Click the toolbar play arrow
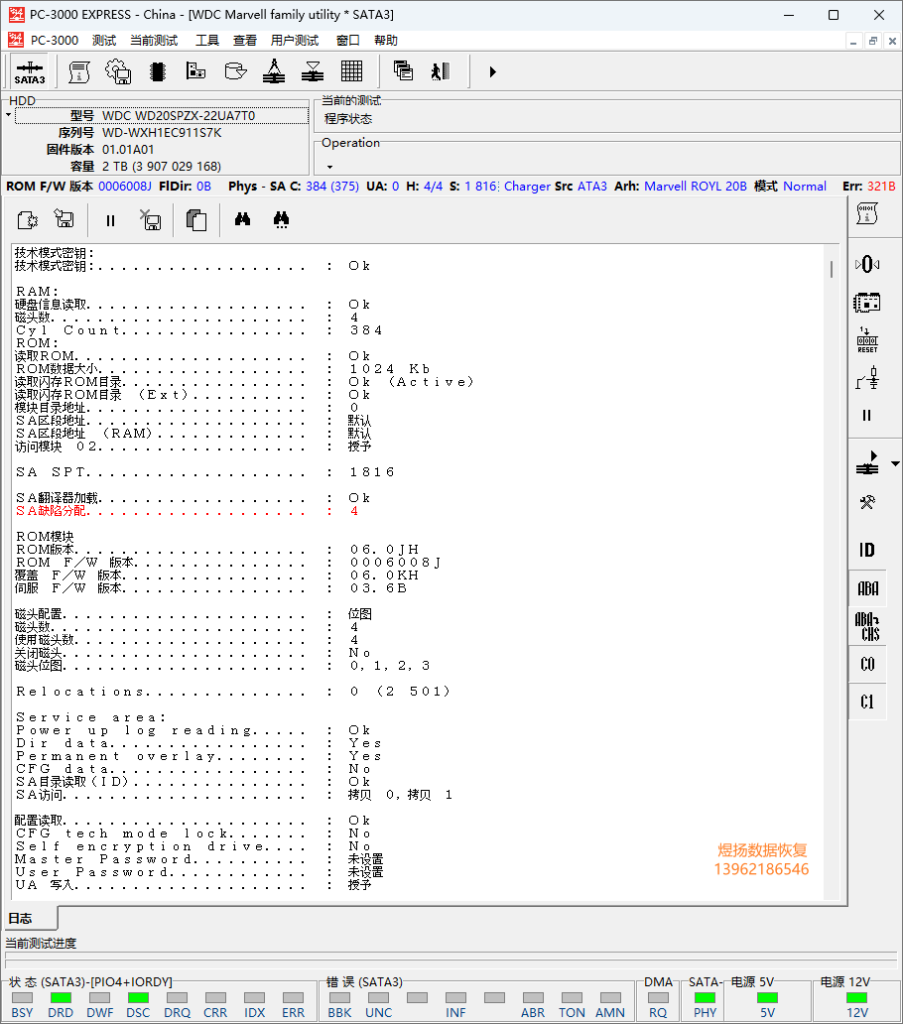Screen dimensions: 903x1024 tap(493, 72)
